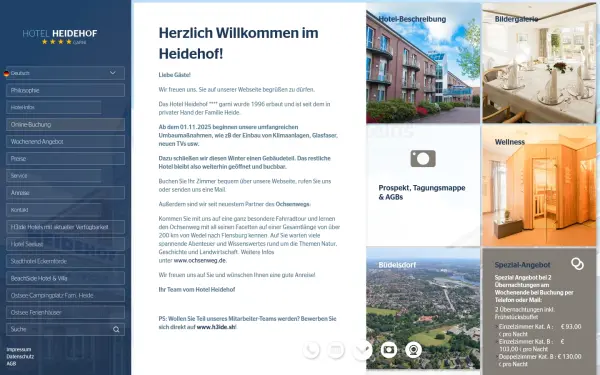Click the German flag icon
Viewport: 600px width, 375px height.
click(x=7, y=73)
